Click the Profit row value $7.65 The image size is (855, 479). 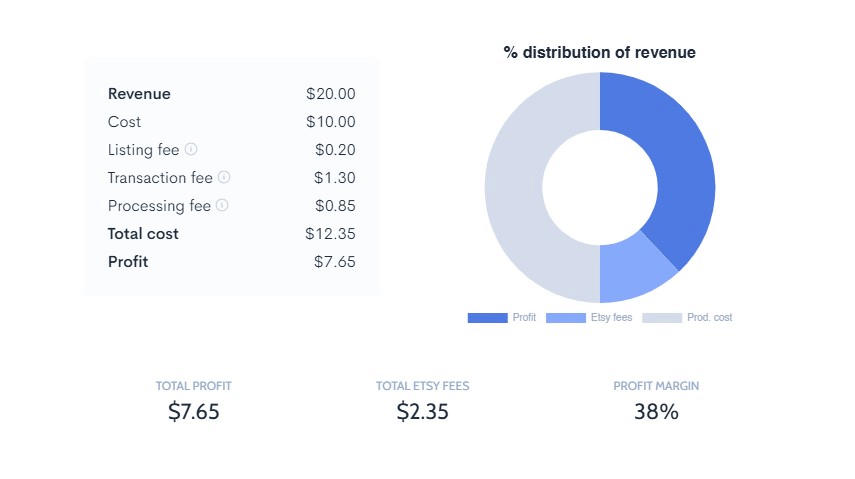point(334,262)
